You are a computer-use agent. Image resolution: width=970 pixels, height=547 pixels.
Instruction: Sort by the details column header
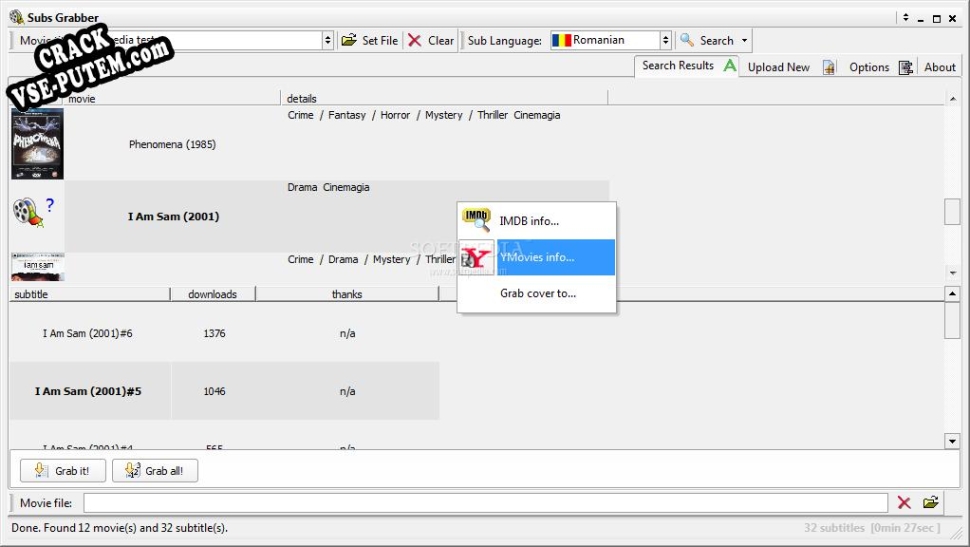coord(444,98)
